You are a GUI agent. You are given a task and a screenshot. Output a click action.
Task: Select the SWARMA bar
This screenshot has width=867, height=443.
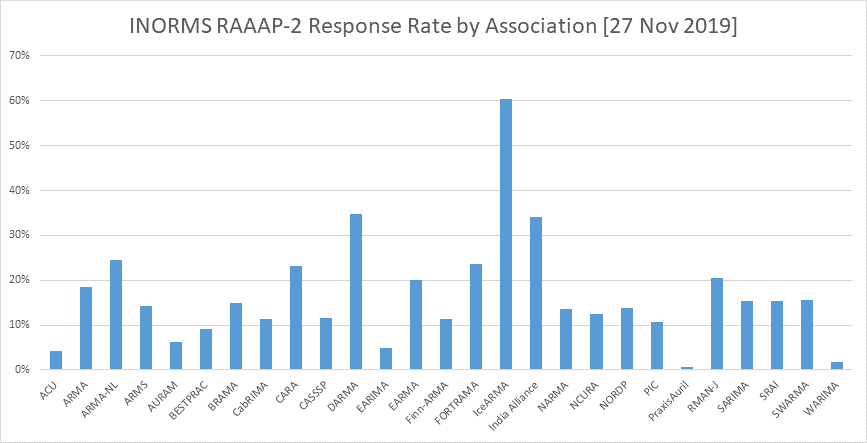[x=807, y=335]
